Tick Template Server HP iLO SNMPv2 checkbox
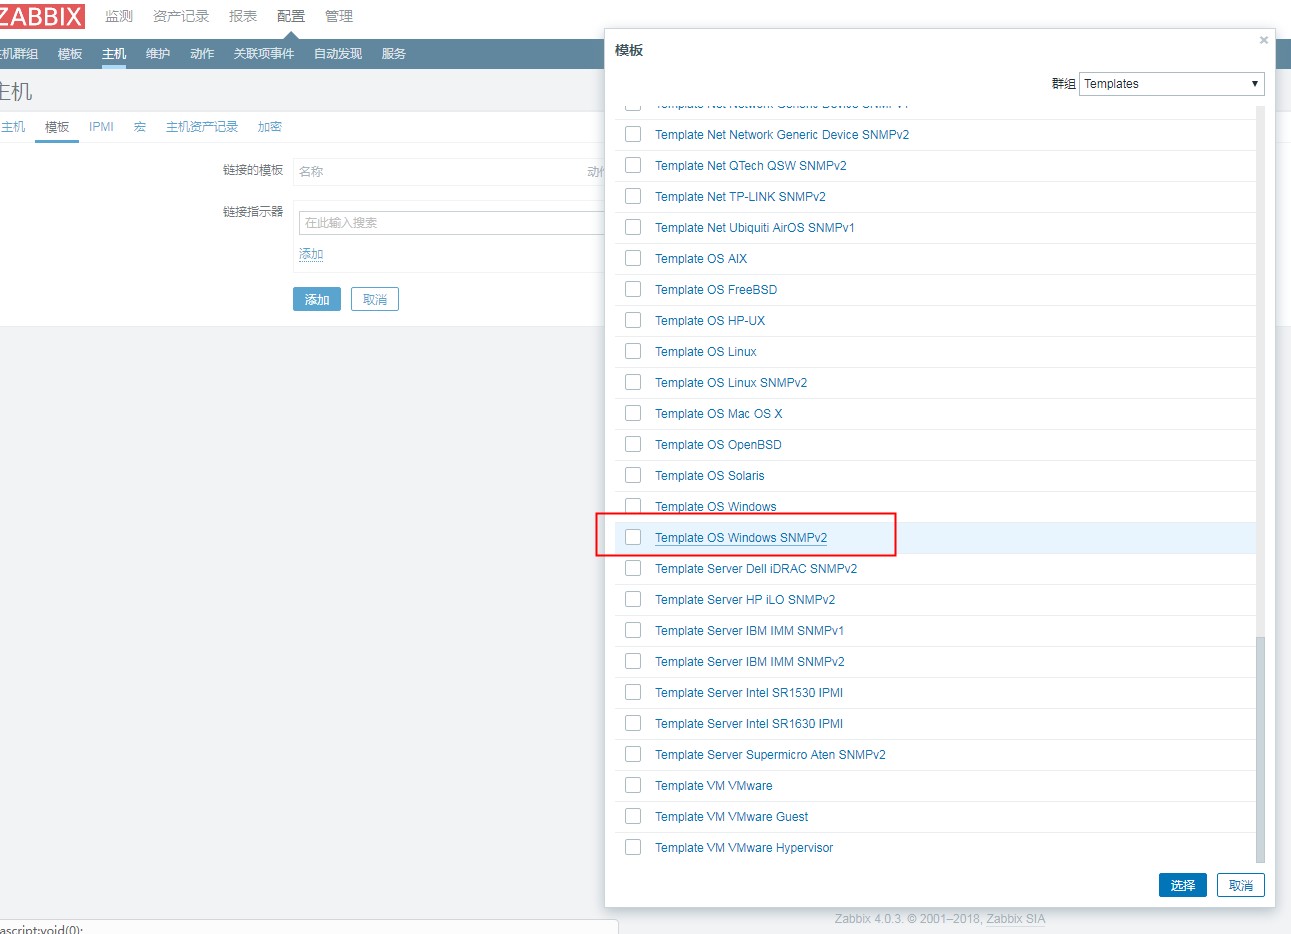Viewport: 1291px width, 934px height. point(633,599)
